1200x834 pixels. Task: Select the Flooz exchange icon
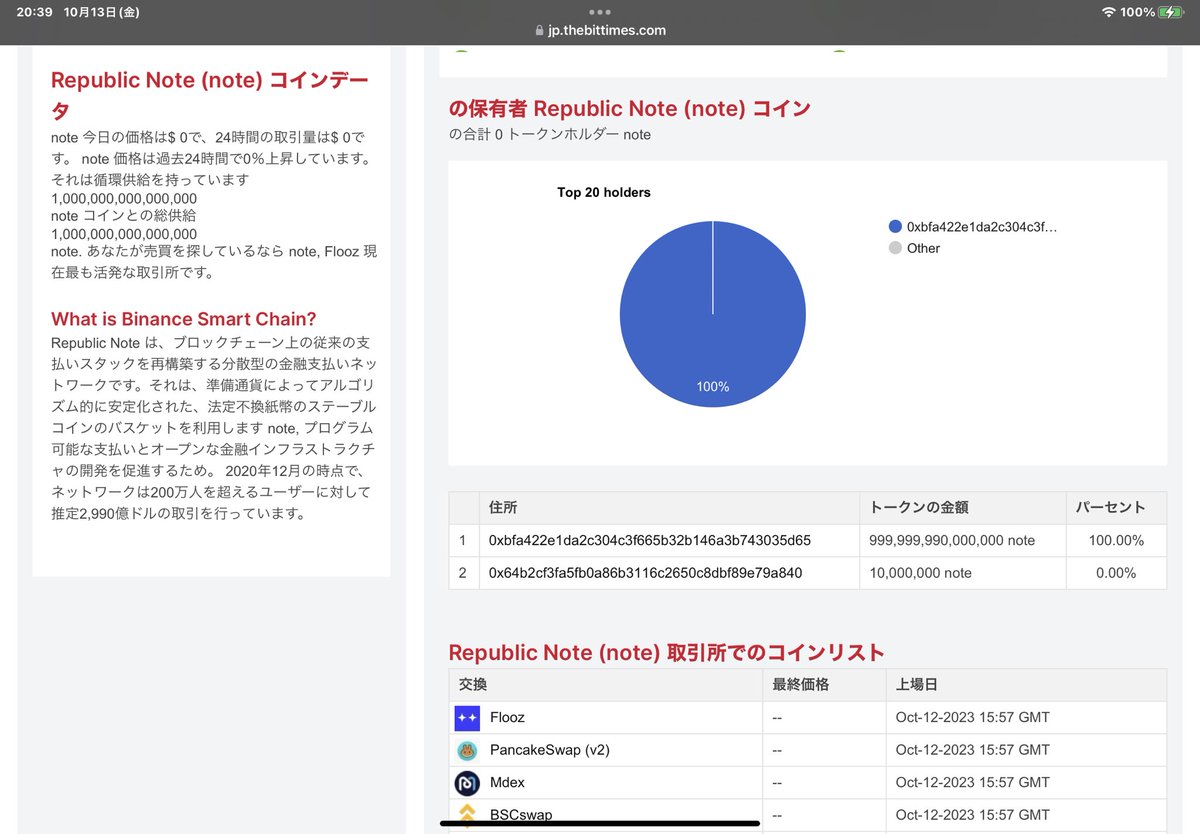466,717
